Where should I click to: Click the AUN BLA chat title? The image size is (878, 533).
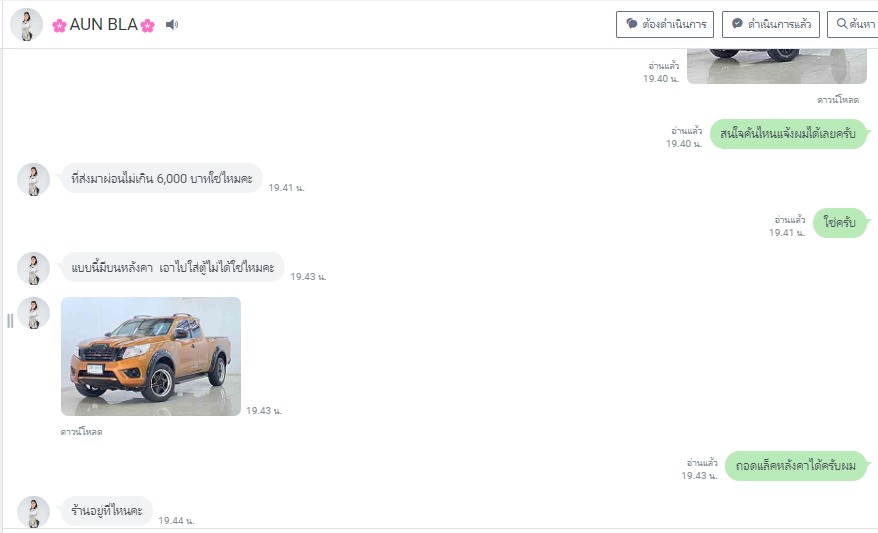coord(104,25)
